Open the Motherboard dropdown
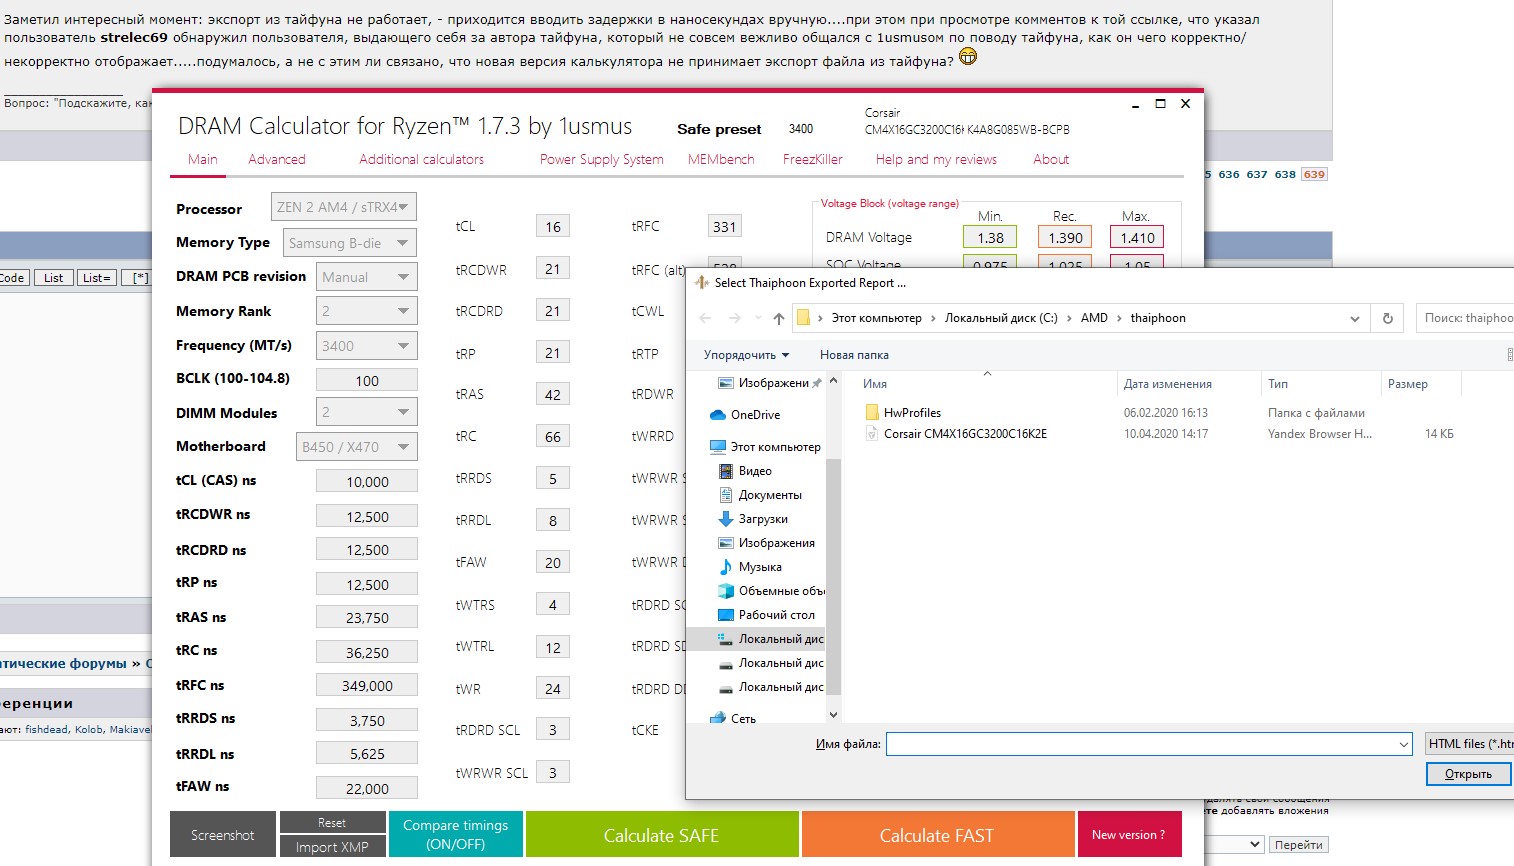This screenshot has height=866, width=1514. pos(357,447)
